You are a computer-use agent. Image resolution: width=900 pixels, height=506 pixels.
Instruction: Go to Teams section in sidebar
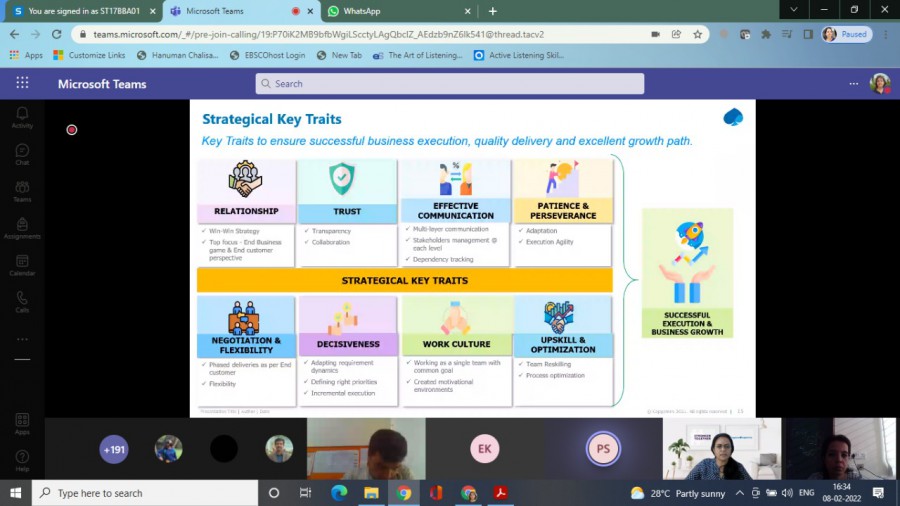click(22, 190)
